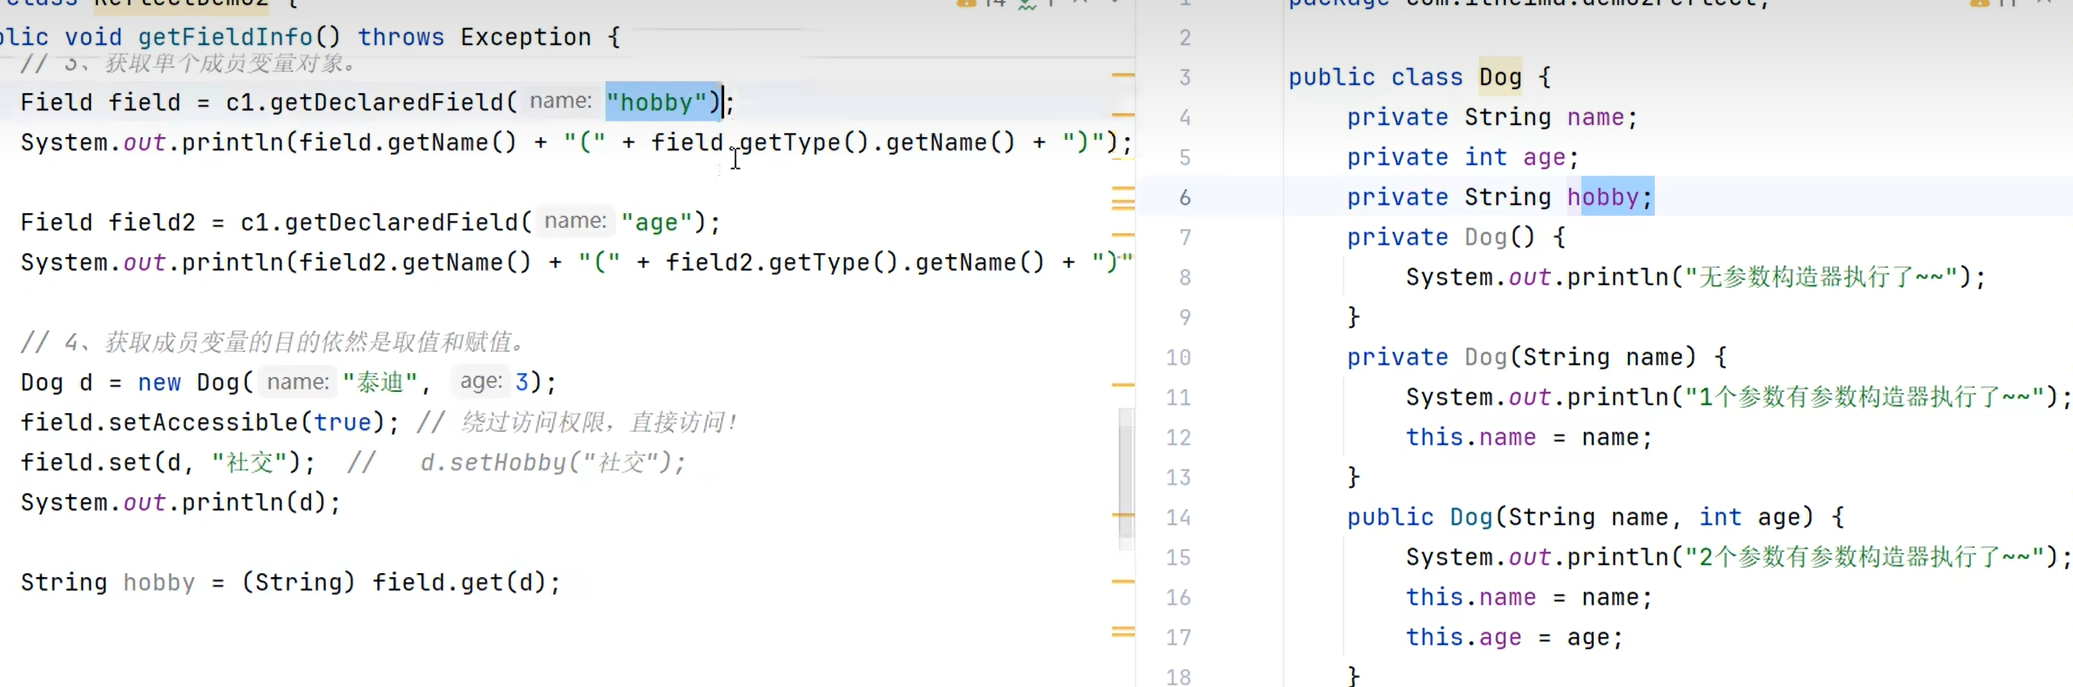Click the name: hint before "hobby"
This screenshot has width=2073, height=687.
pos(560,101)
